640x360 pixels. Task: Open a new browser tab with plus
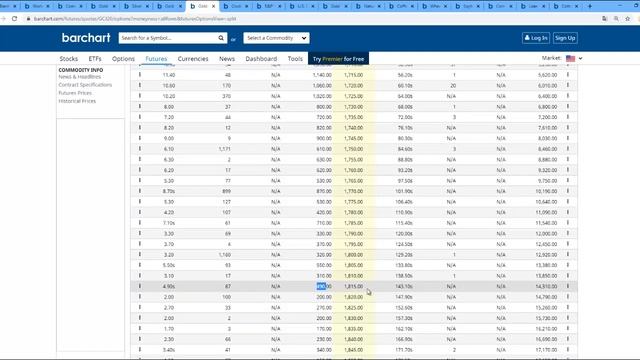coord(589,6)
